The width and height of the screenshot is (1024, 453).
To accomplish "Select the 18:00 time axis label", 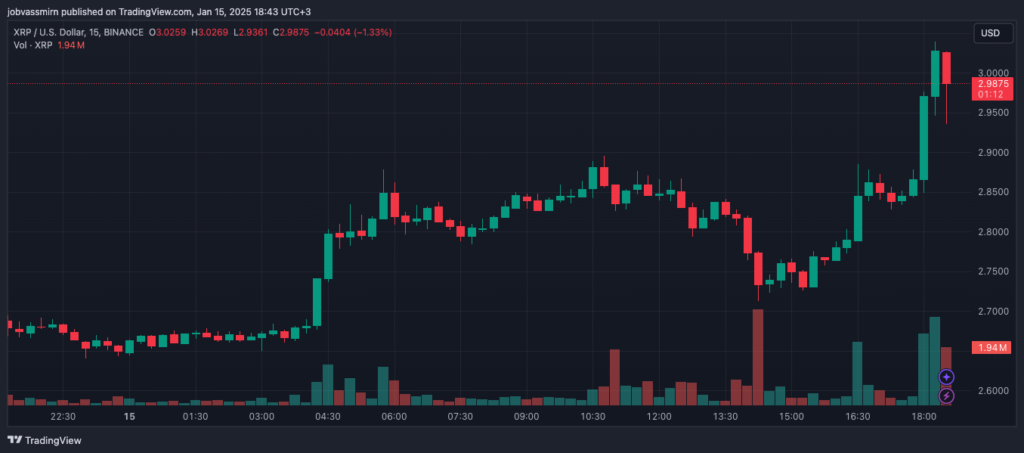I will click(x=924, y=416).
